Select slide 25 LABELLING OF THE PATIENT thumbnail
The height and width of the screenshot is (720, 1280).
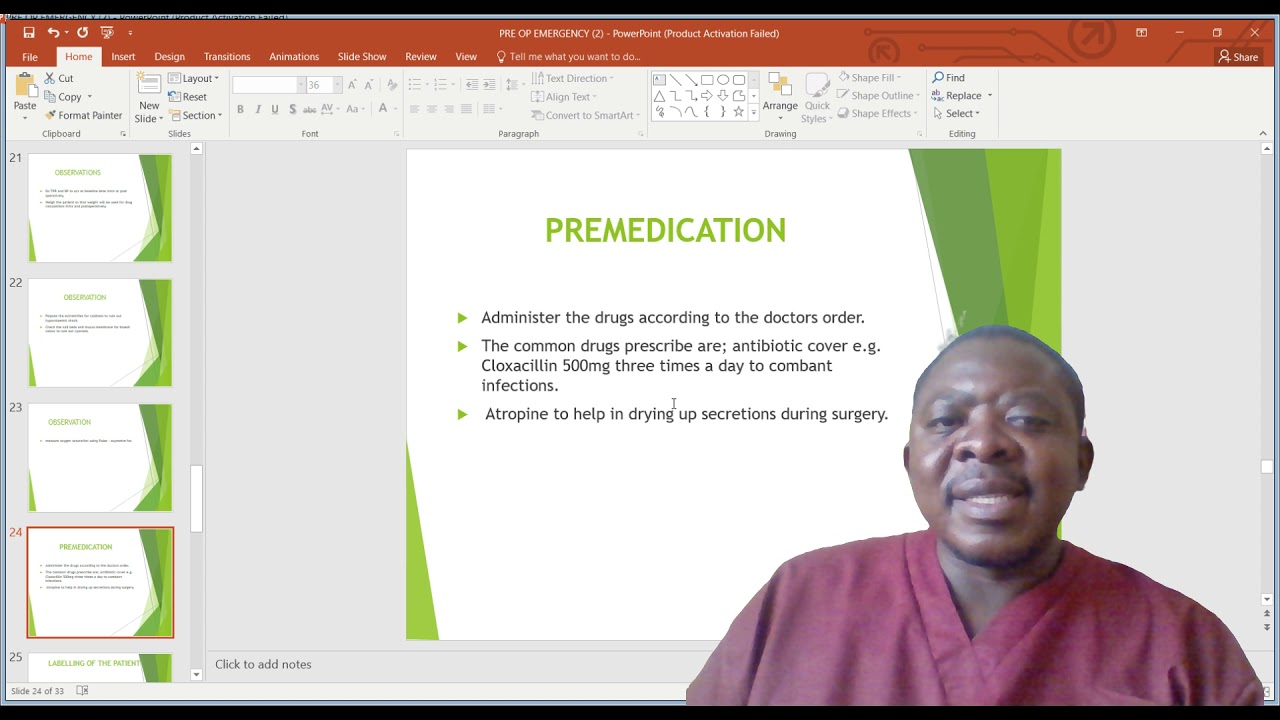(100, 668)
